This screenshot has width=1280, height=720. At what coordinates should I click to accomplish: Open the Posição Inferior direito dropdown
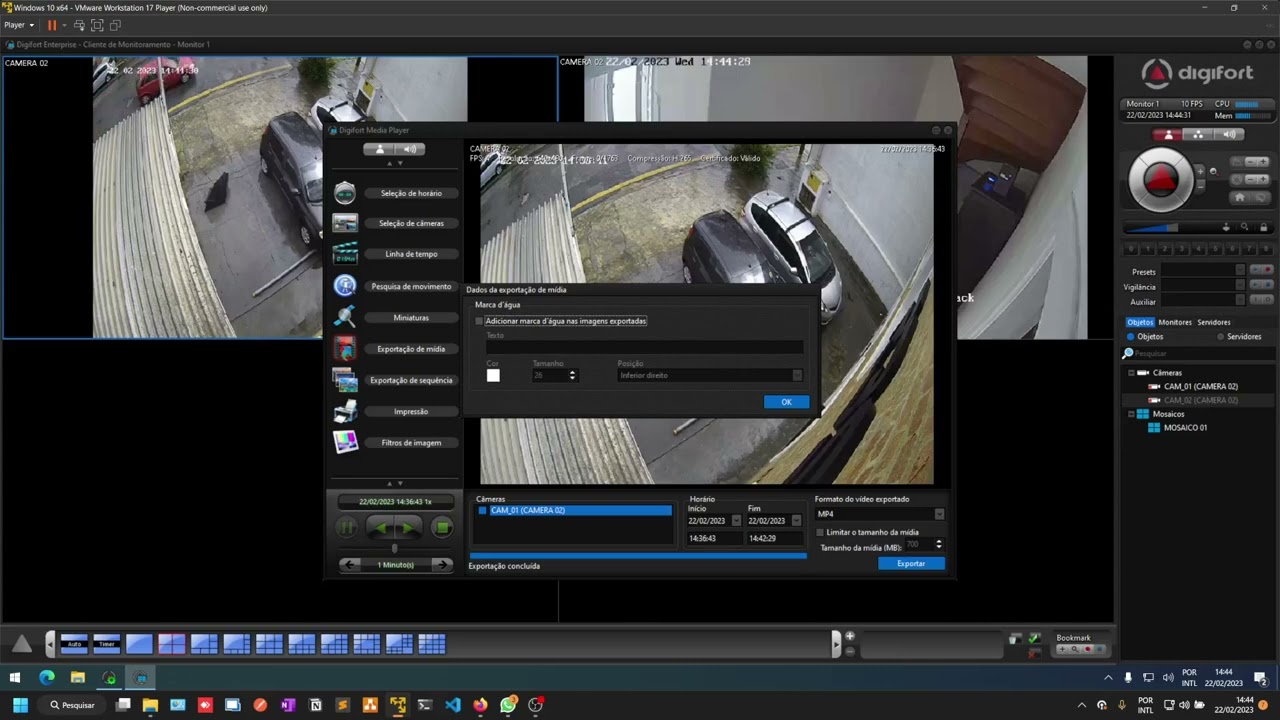pyautogui.click(x=710, y=375)
